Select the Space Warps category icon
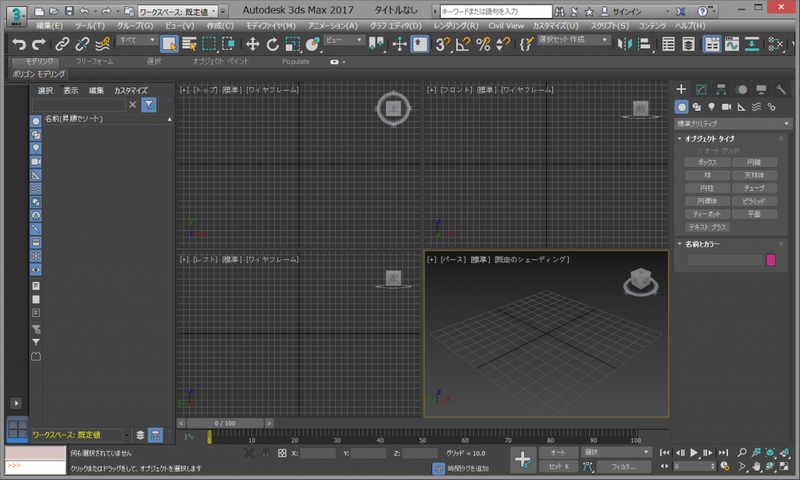 (x=756, y=107)
